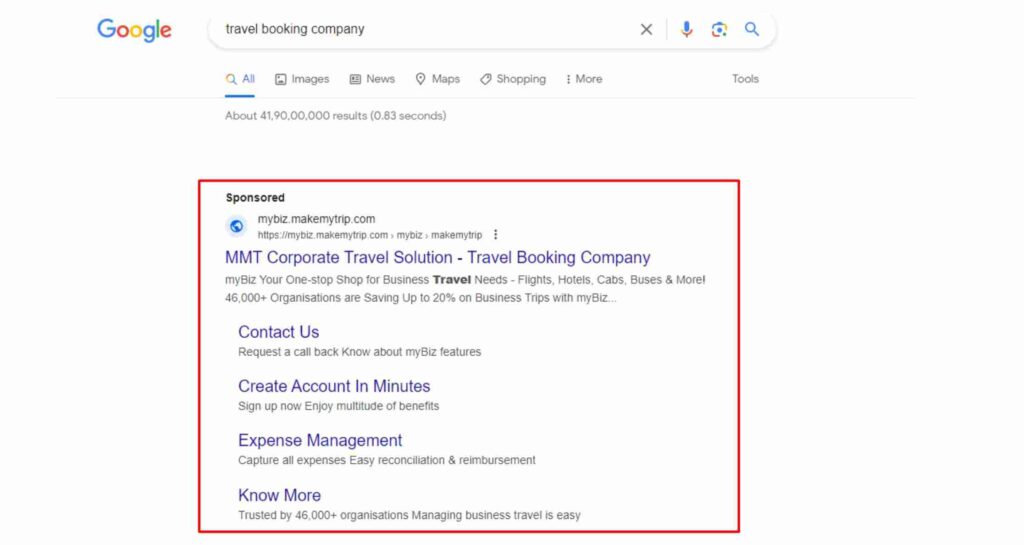The image size is (1024, 545).
Task: Click the 'myBiz Your One-stop Shop' ad description
Action: (465, 288)
